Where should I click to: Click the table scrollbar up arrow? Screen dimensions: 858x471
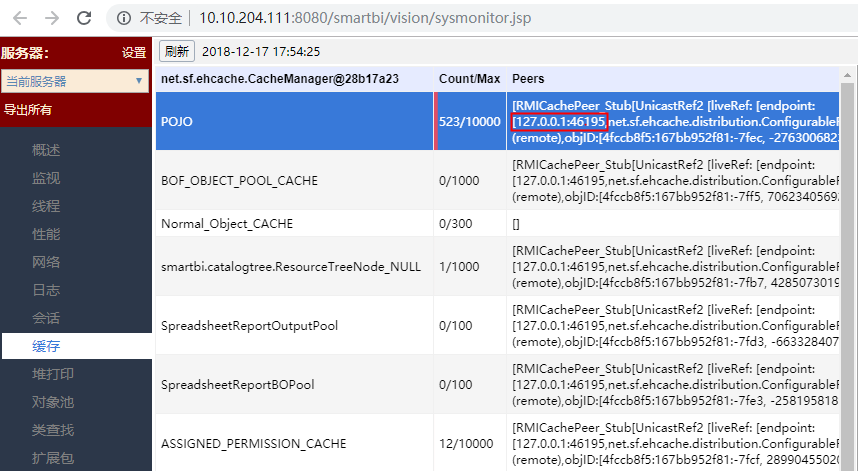click(x=847, y=75)
